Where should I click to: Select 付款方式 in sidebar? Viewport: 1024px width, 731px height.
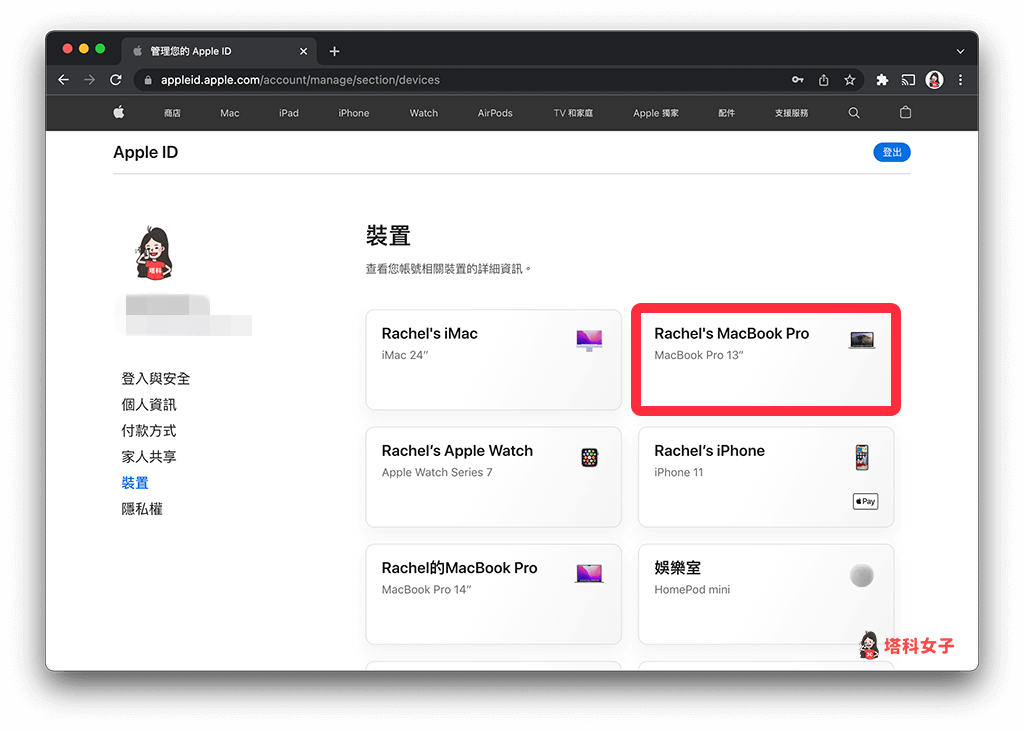click(x=149, y=431)
